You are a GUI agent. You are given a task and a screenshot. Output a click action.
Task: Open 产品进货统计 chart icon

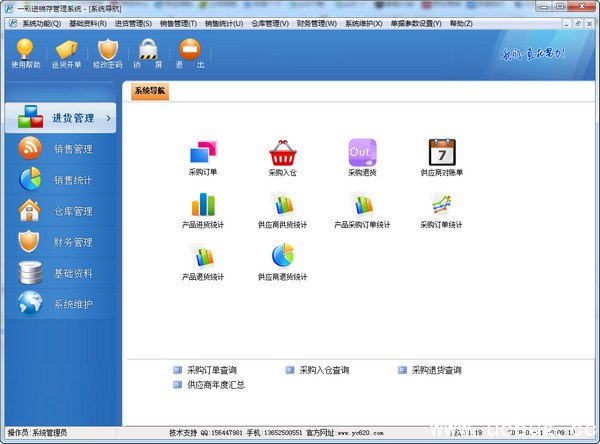203,205
